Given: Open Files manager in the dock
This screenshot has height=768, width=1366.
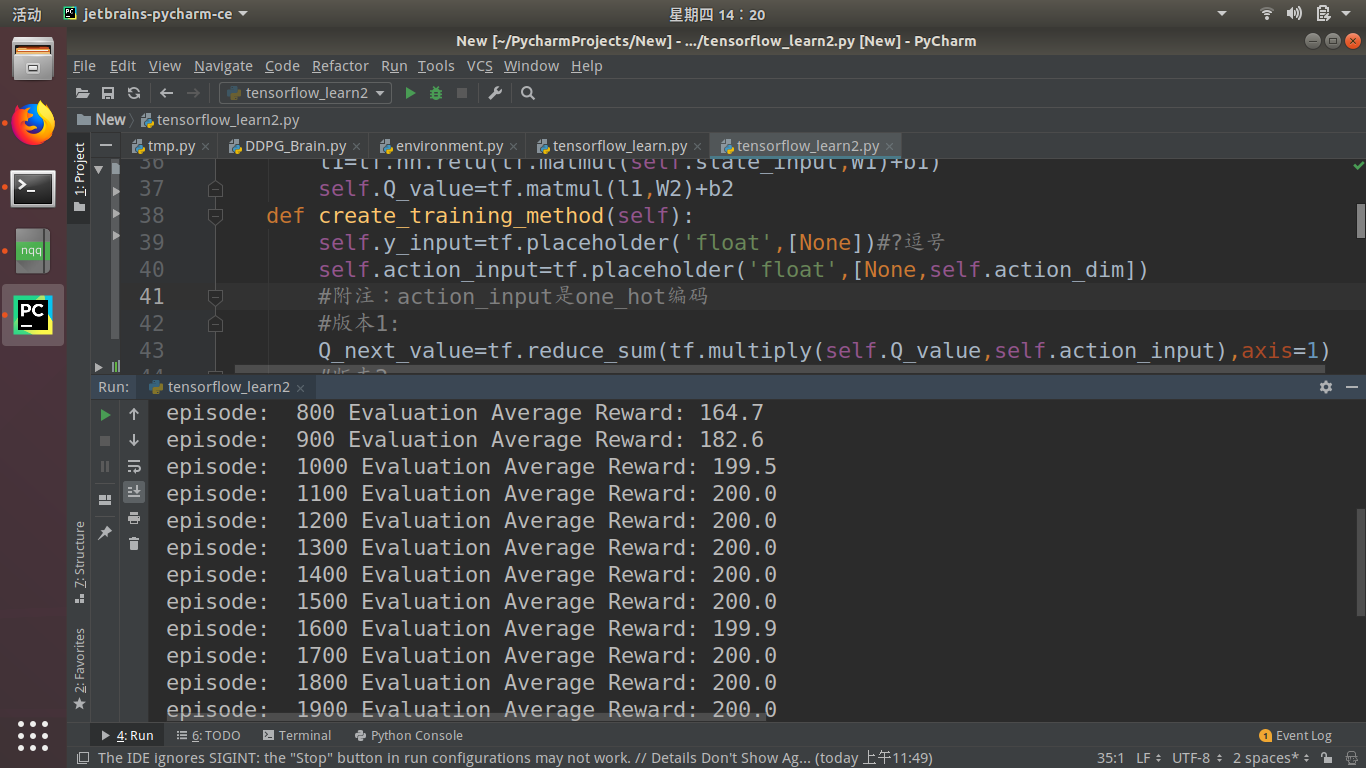Looking at the screenshot, I should coord(33,60).
